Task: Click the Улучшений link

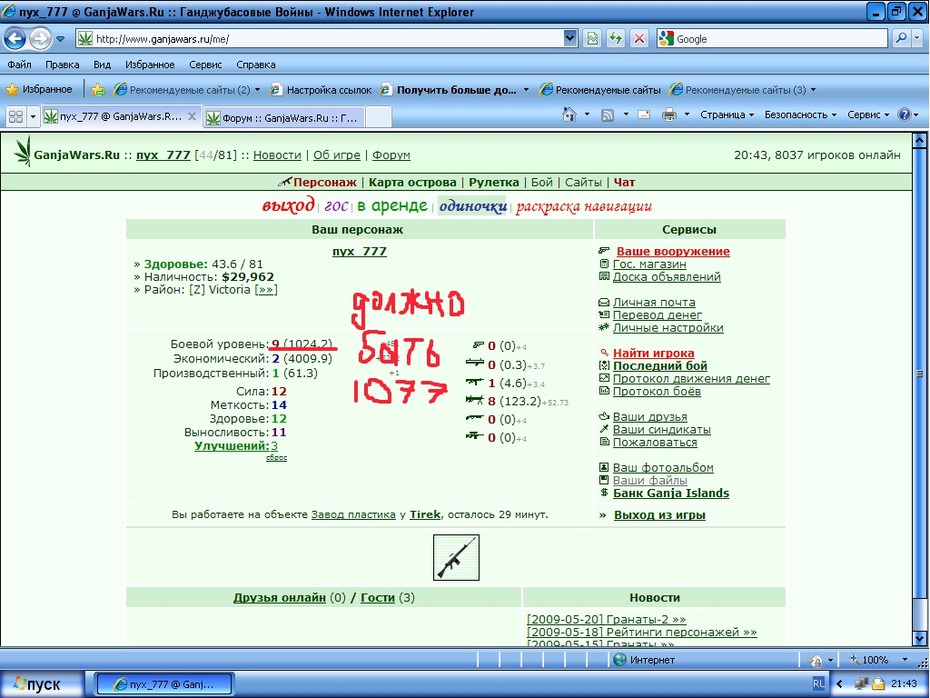Action: 231,446
